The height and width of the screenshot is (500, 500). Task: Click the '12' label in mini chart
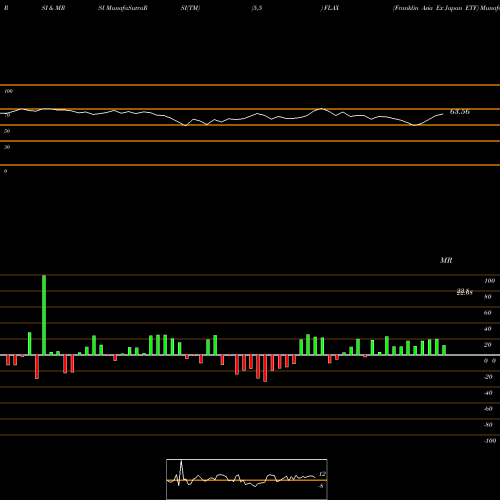click(322, 474)
